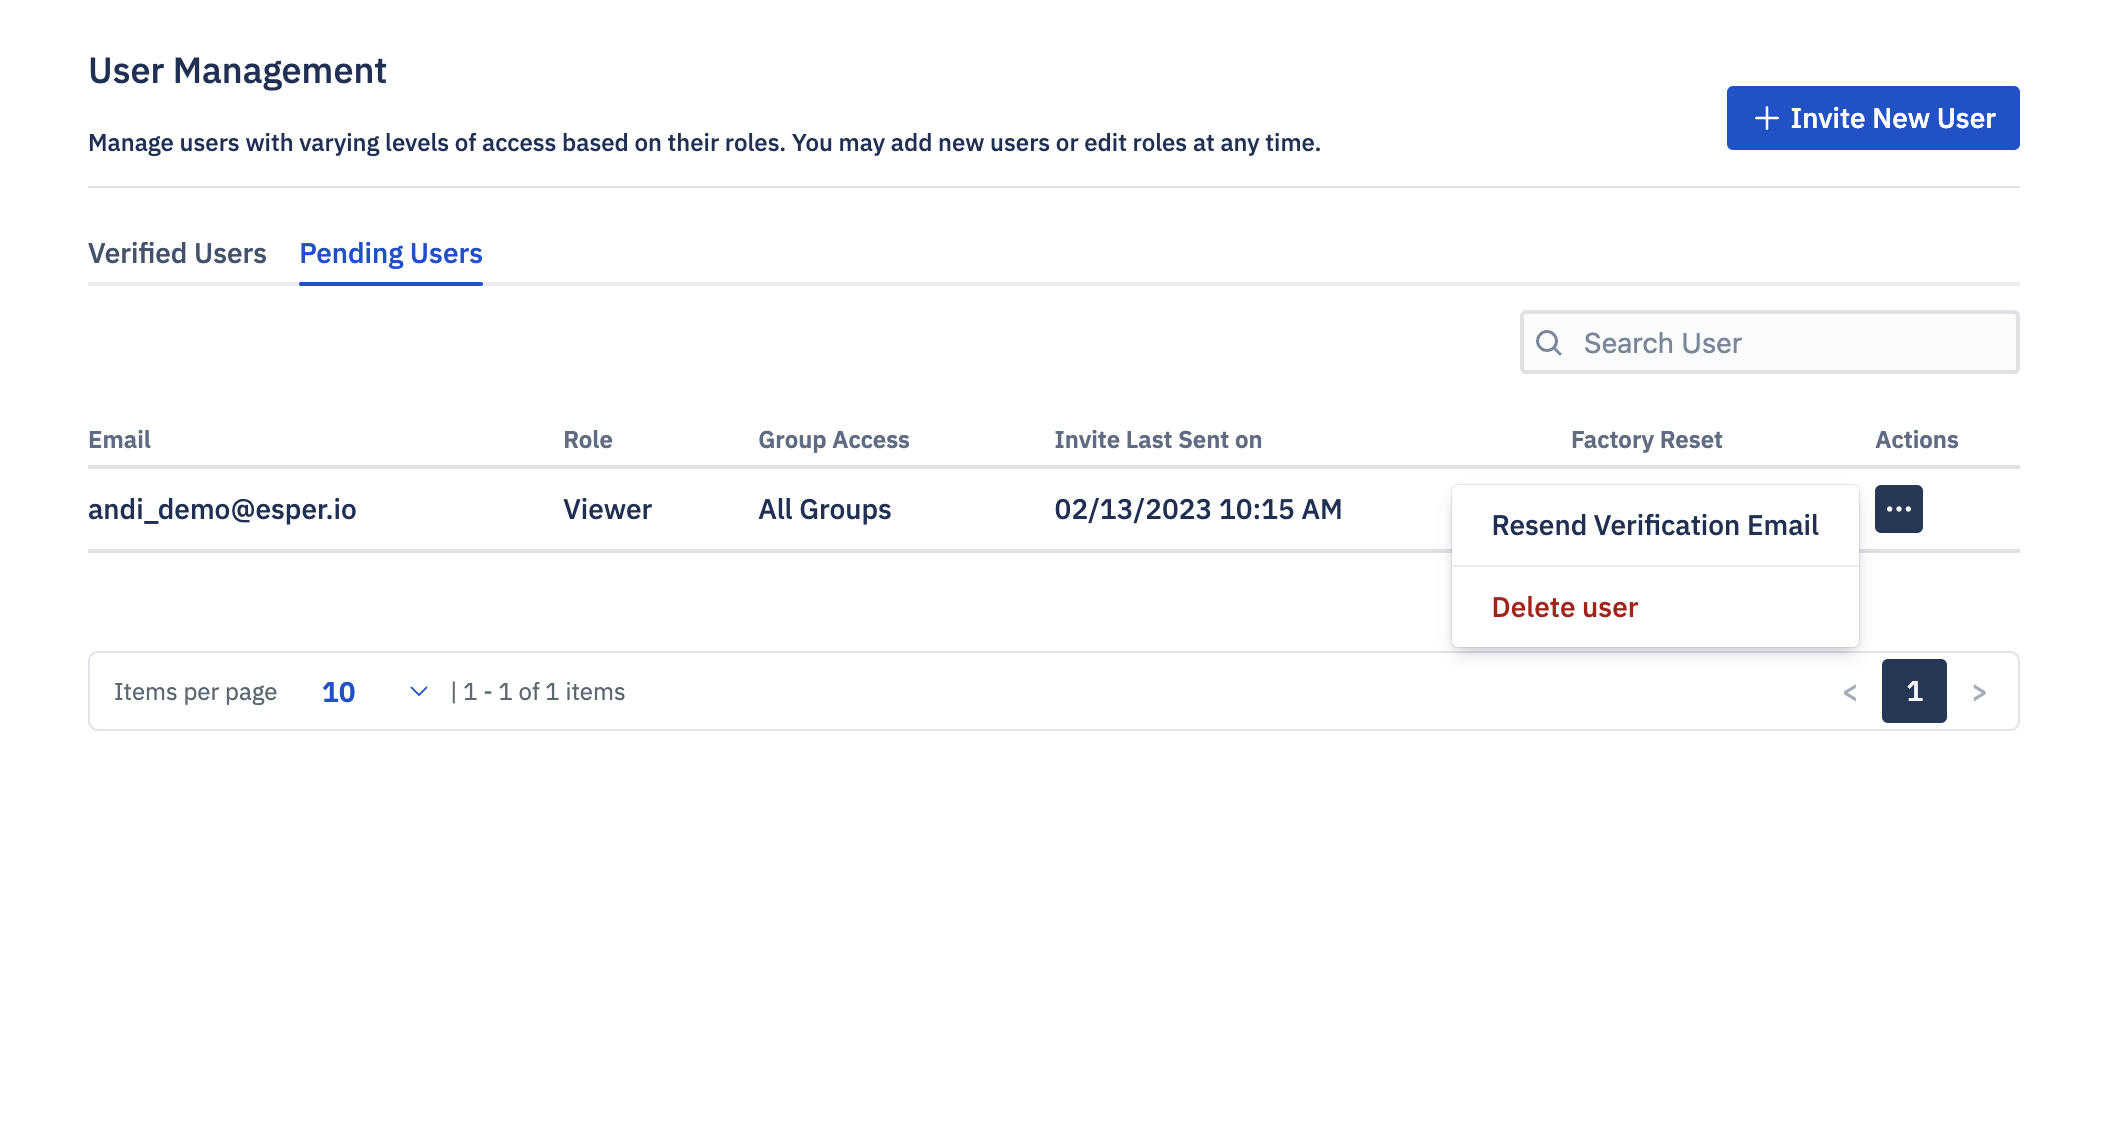Select Delete user from the menu

click(1655, 607)
